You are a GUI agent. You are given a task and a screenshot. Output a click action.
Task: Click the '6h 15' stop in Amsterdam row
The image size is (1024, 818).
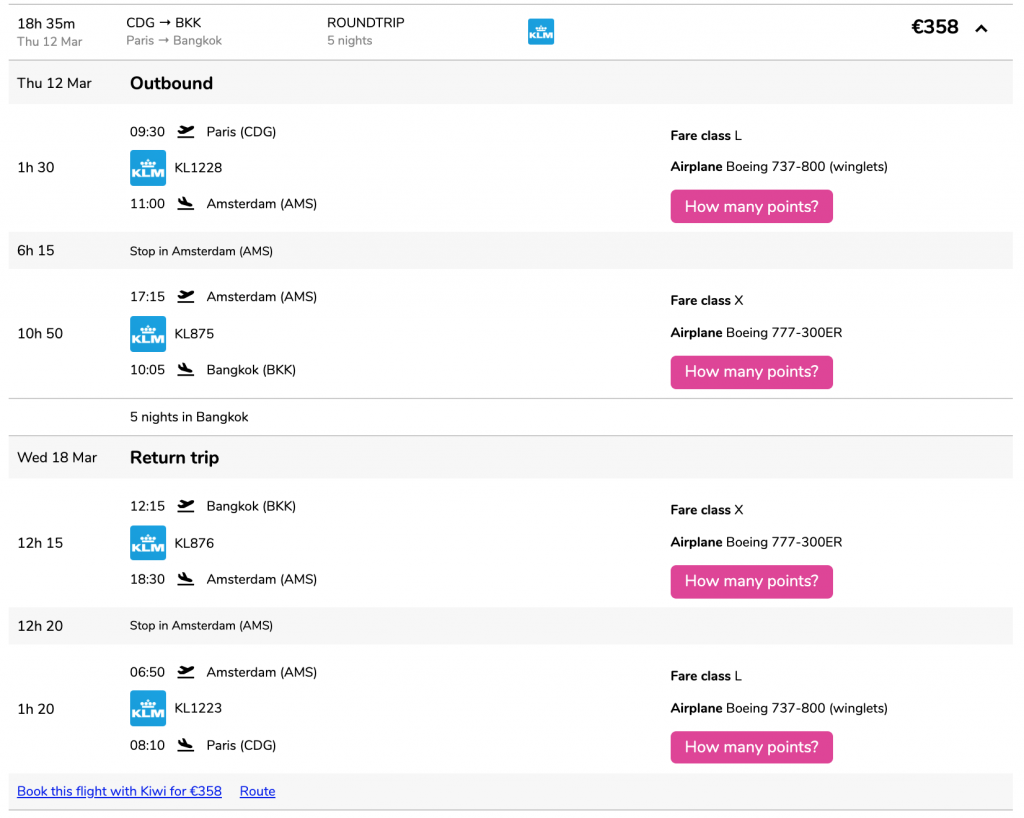point(511,251)
